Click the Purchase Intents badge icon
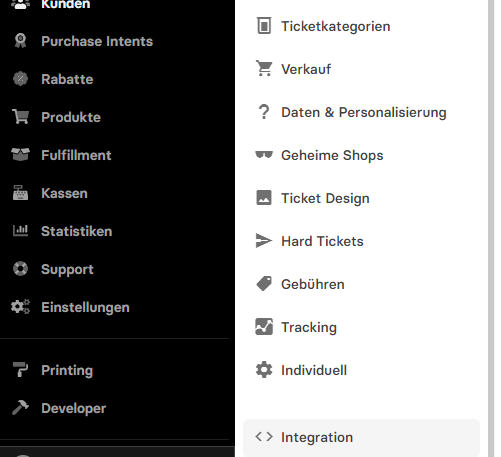Viewport: 501px width, 457px height. click(20, 41)
